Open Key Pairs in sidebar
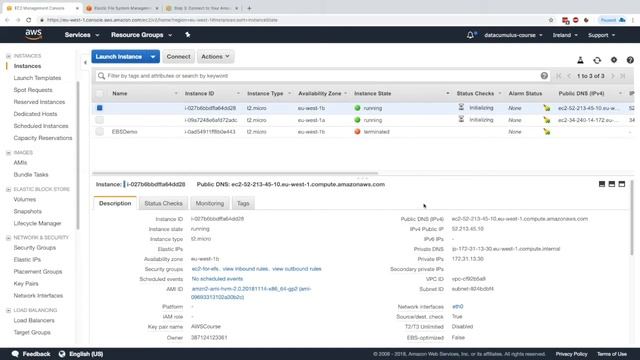640x360 pixels. pos(26,283)
